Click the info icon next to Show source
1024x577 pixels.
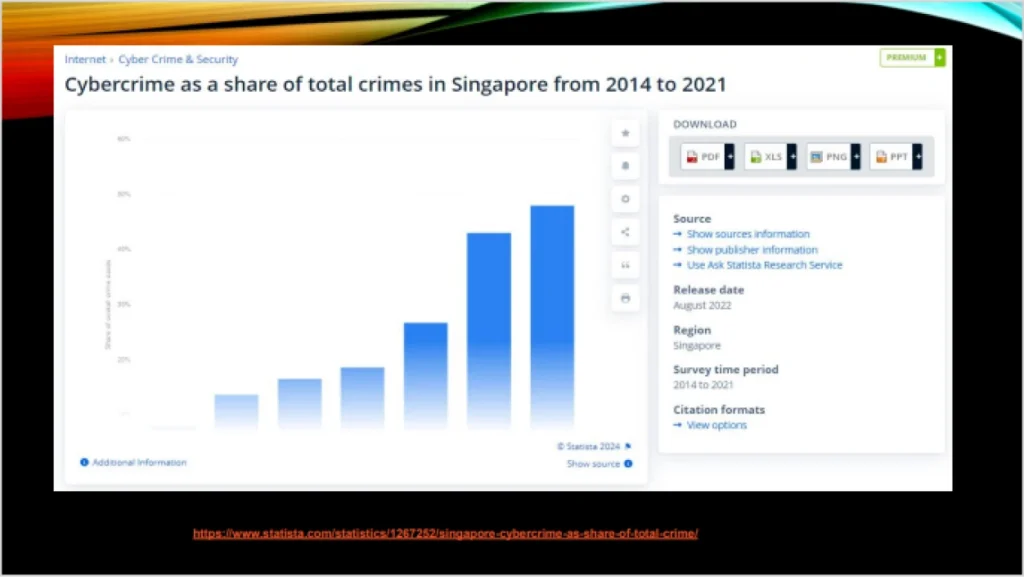(x=628, y=463)
